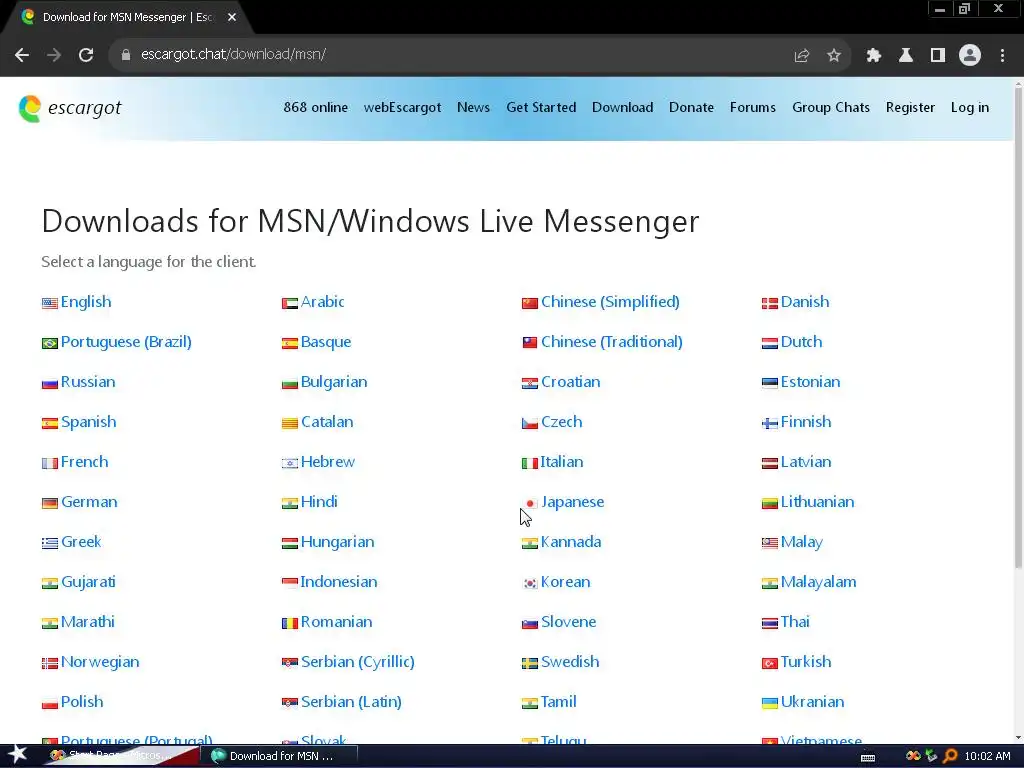Click the lock icon beside the URL
Viewport: 1024px width, 768px height.
126,55
